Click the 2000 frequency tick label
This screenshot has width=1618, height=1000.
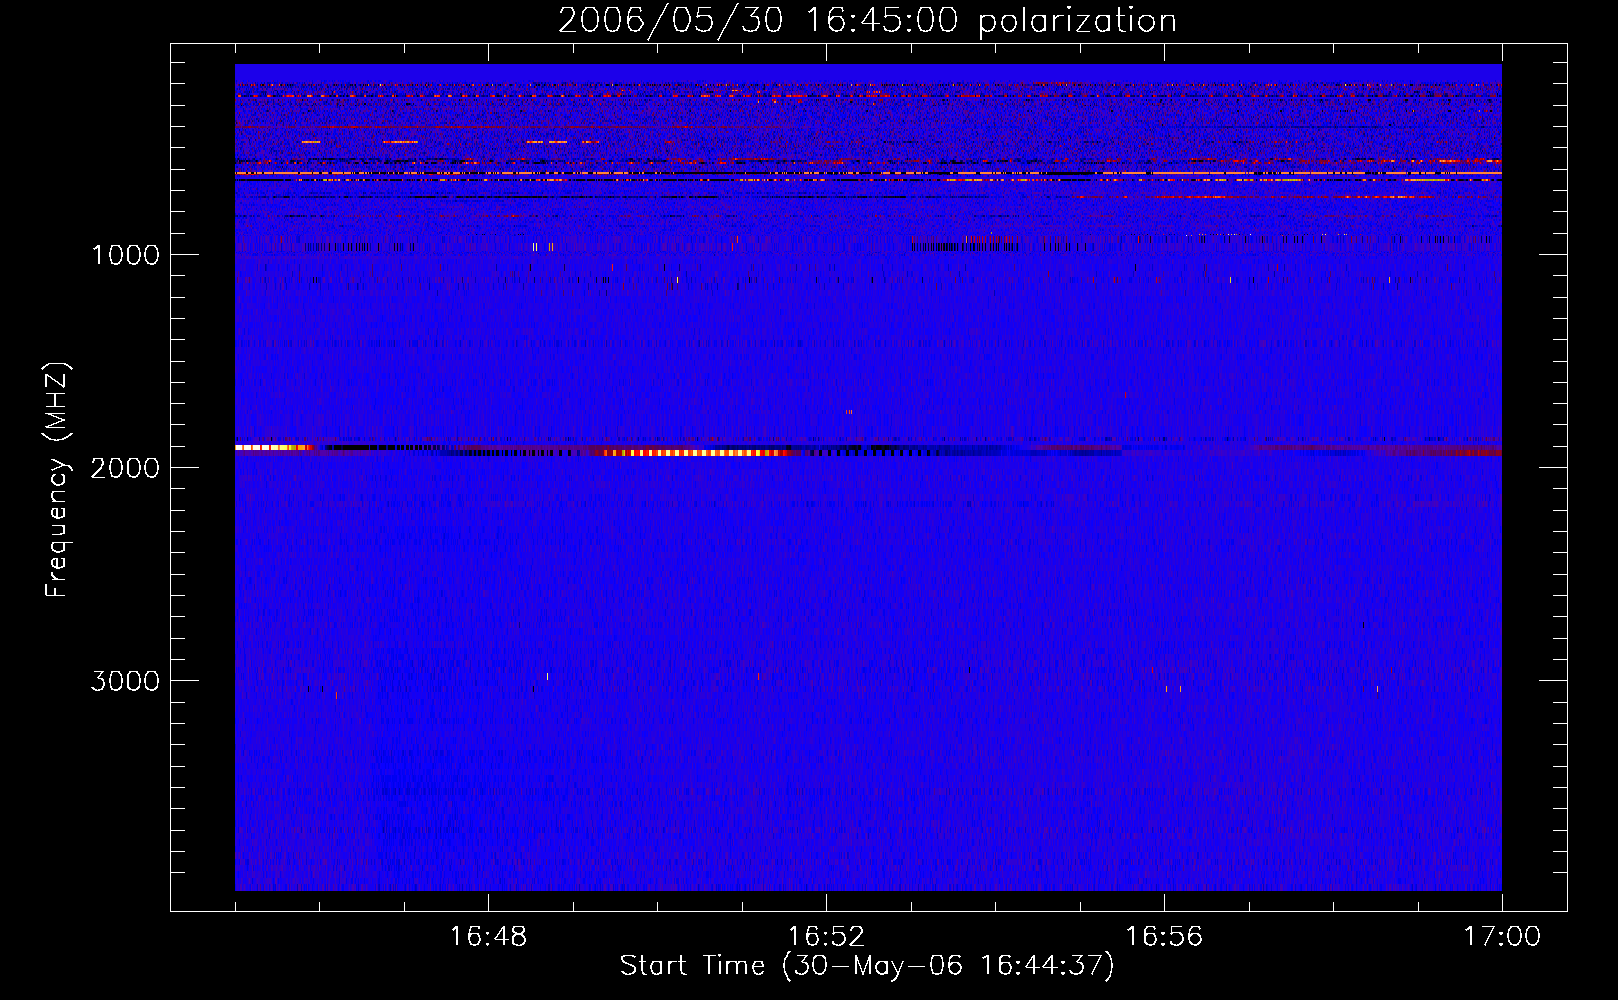tap(125, 468)
